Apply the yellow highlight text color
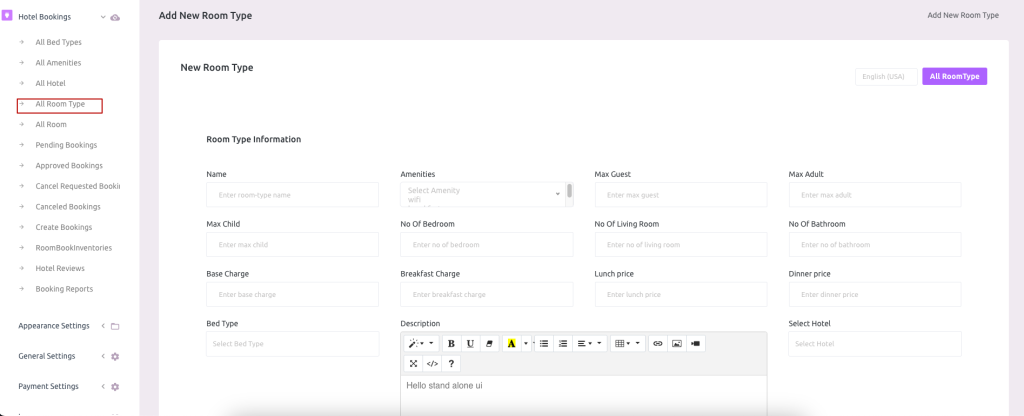 (511, 344)
